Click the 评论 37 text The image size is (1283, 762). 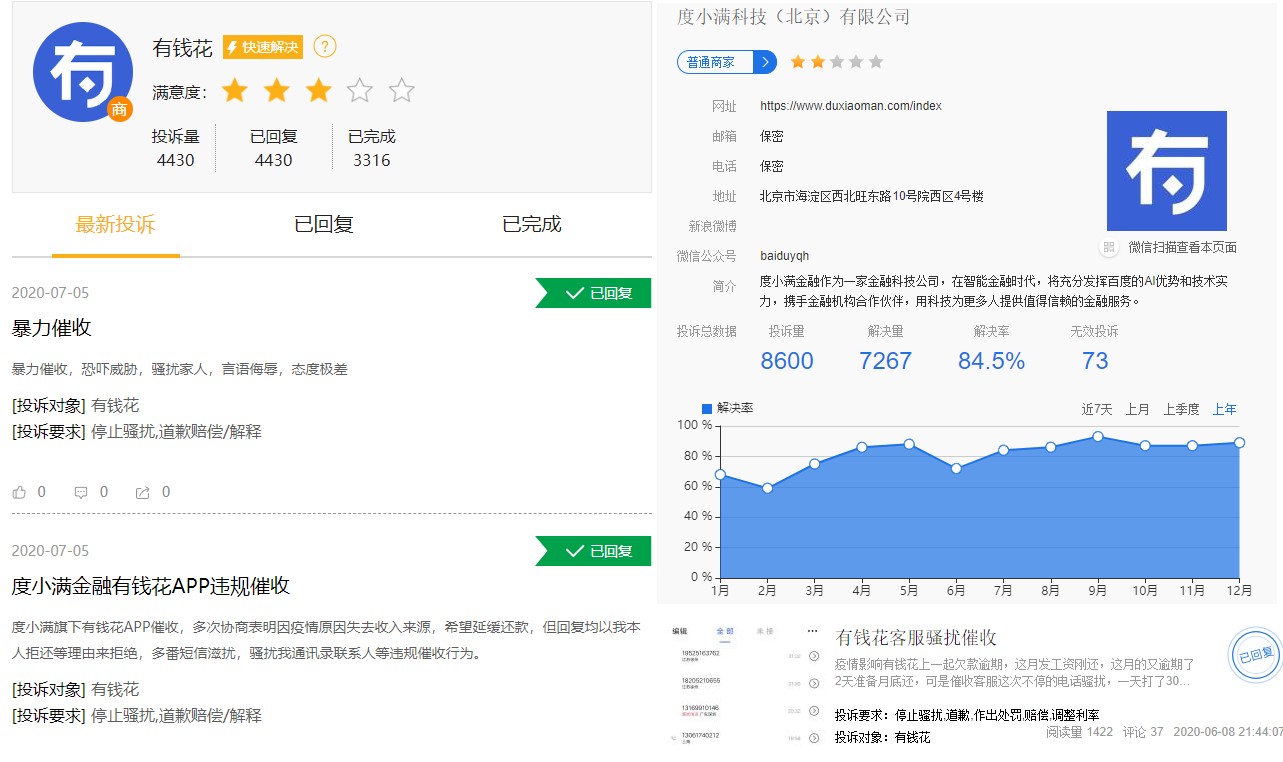[1143, 732]
